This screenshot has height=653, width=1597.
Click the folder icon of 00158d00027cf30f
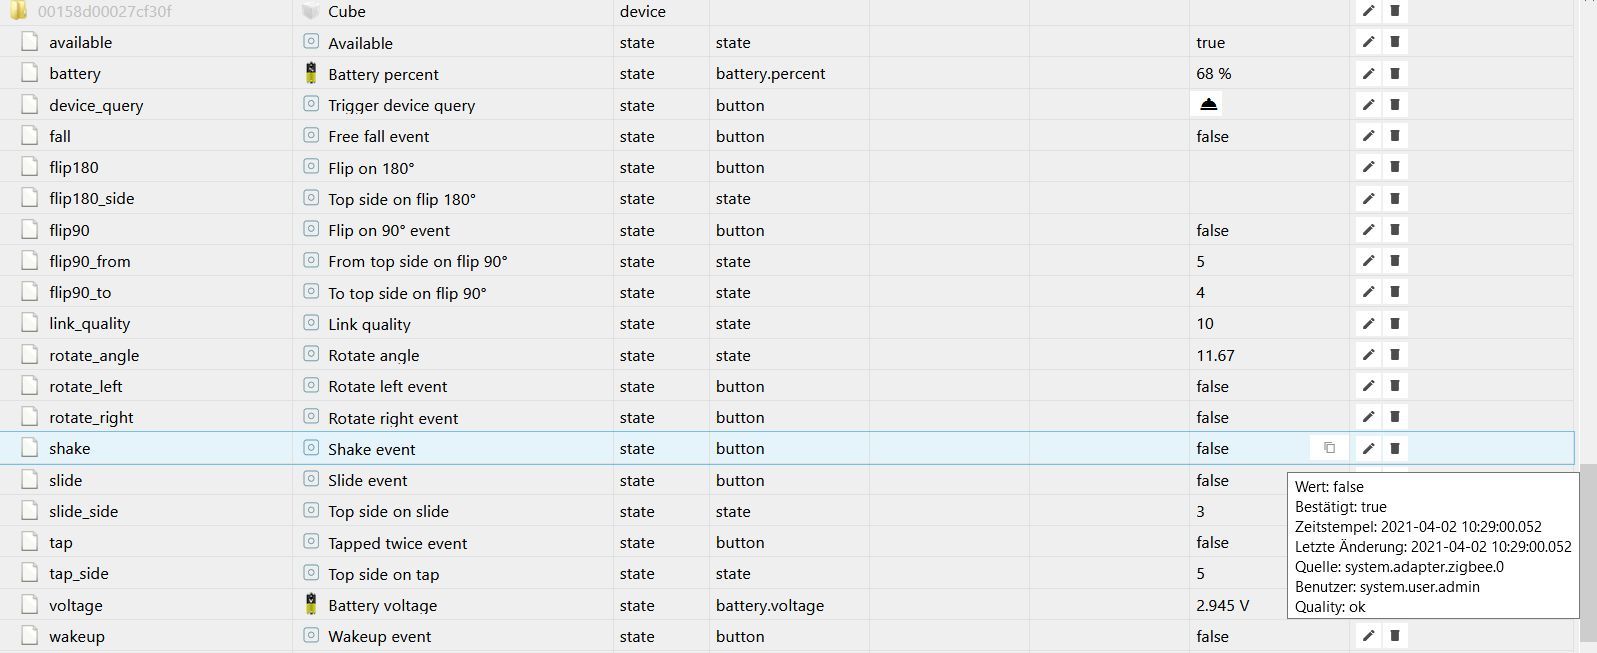(18, 11)
